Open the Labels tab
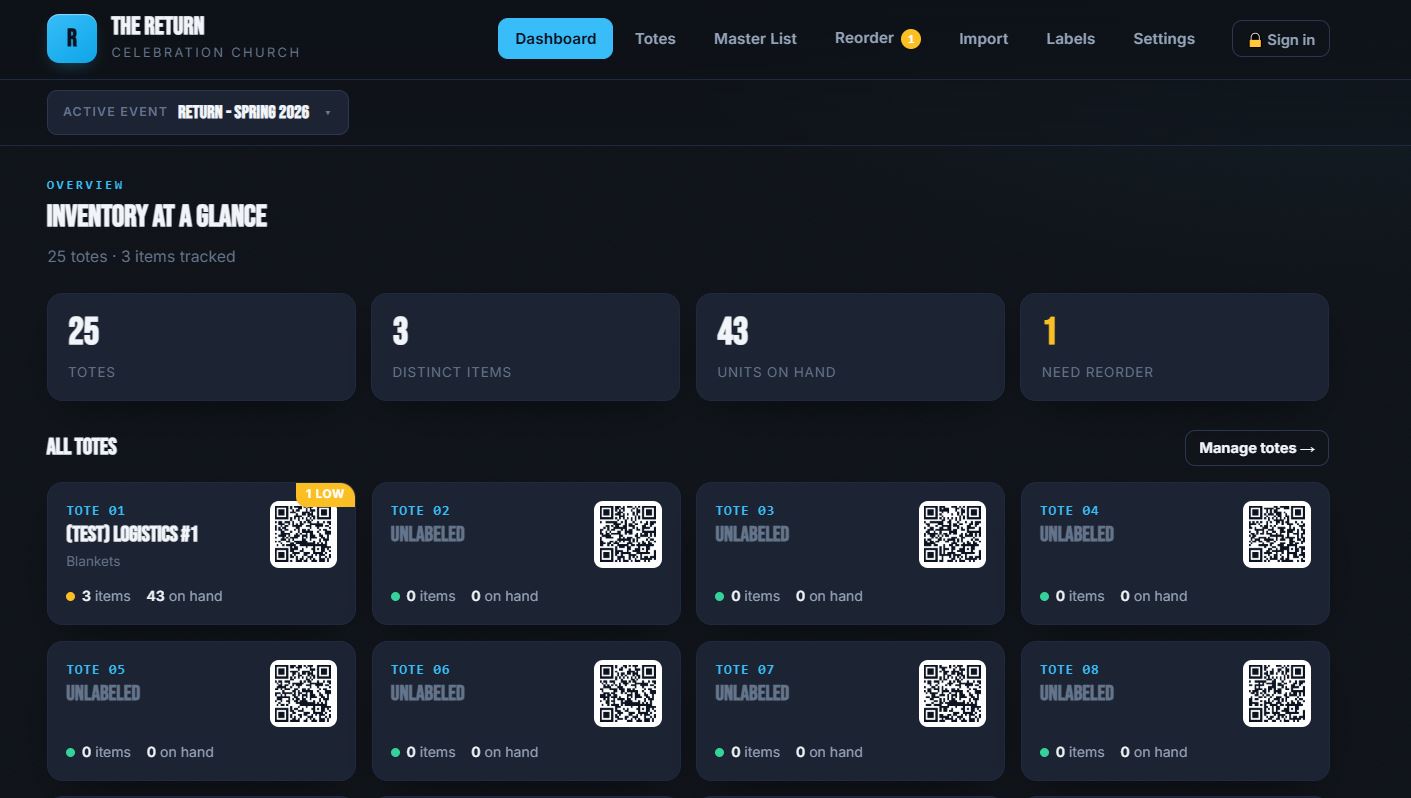Screen dimensions: 1411x798 click(x=1070, y=39)
